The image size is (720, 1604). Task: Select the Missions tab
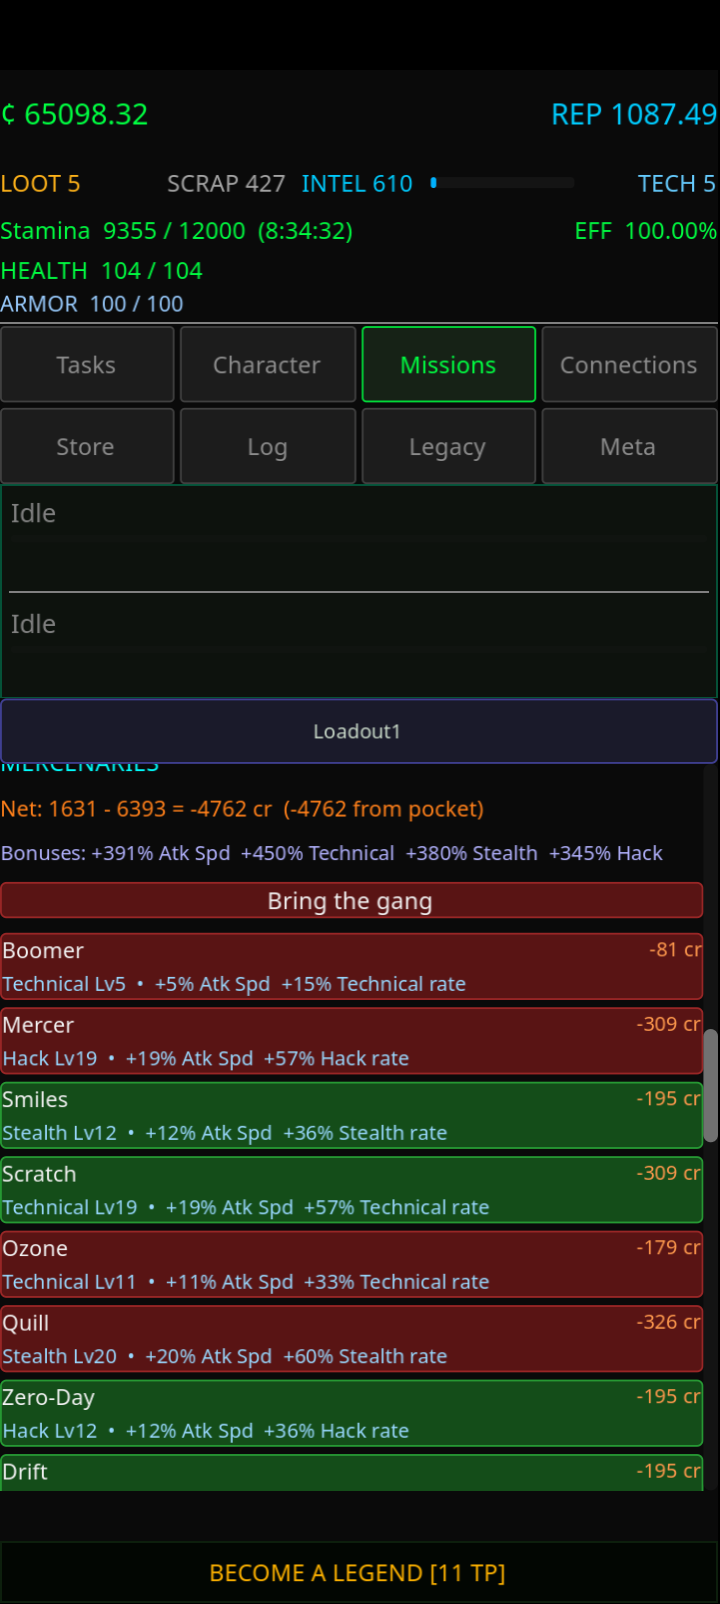[x=448, y=365]
